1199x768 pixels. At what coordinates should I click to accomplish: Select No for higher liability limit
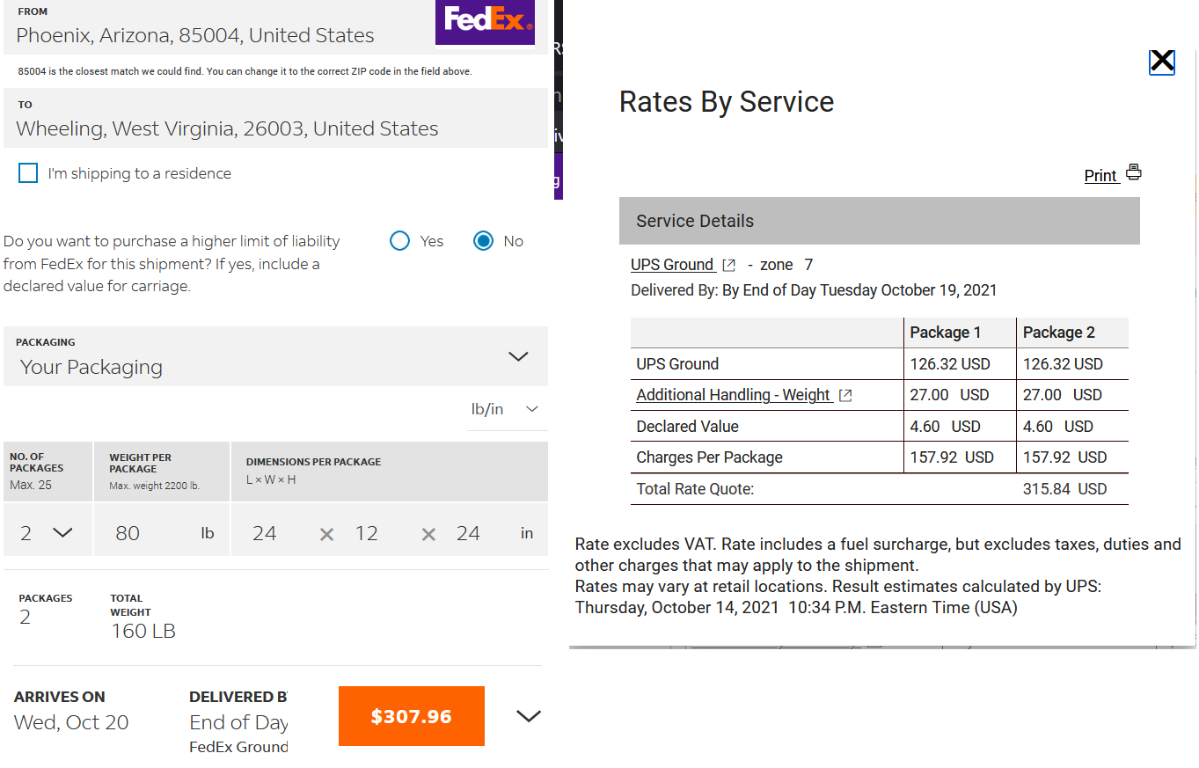pyautogui.click(x=484, y=241)
